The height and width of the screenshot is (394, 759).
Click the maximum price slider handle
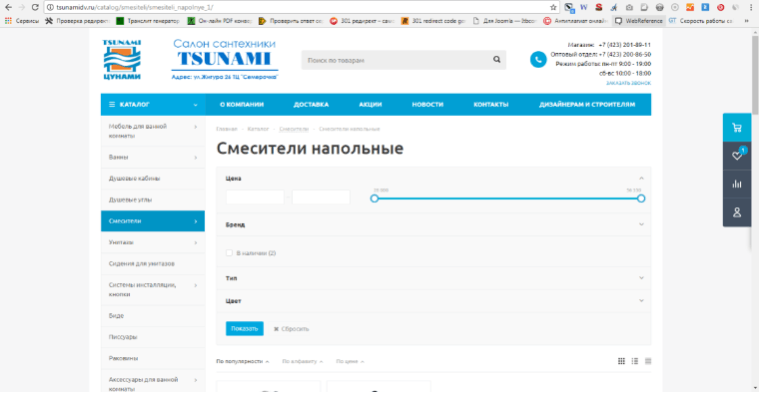pyautogui.click(x=641, y=198)
